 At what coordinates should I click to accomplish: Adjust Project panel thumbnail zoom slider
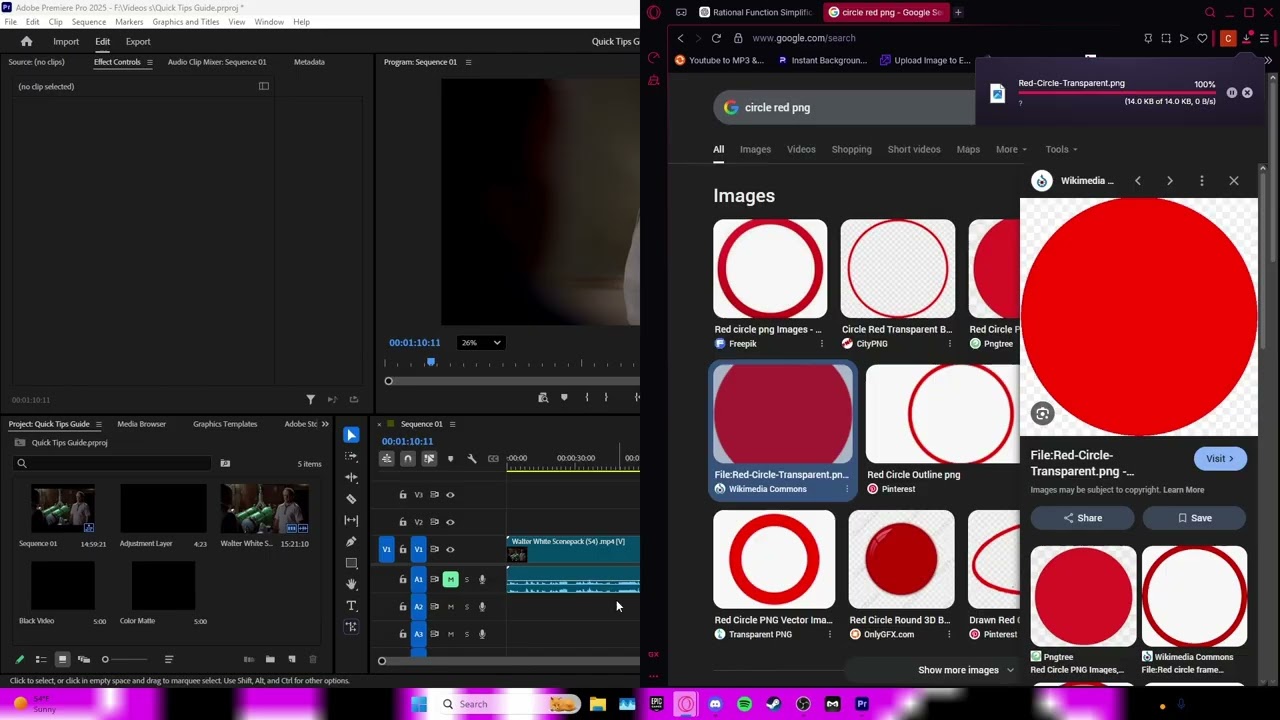pos(105,660)
